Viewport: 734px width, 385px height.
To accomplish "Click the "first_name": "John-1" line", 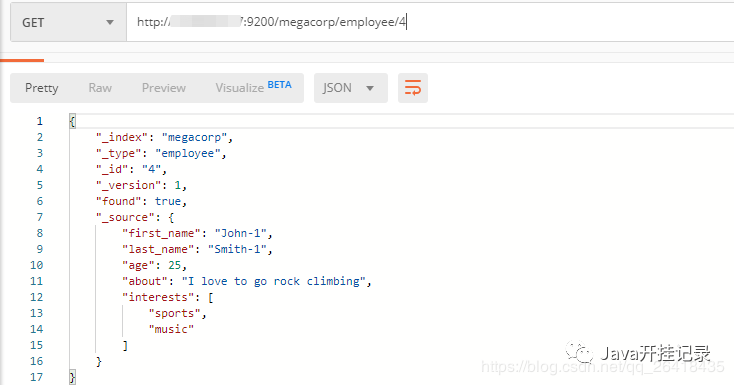I will tap(197, 233).
